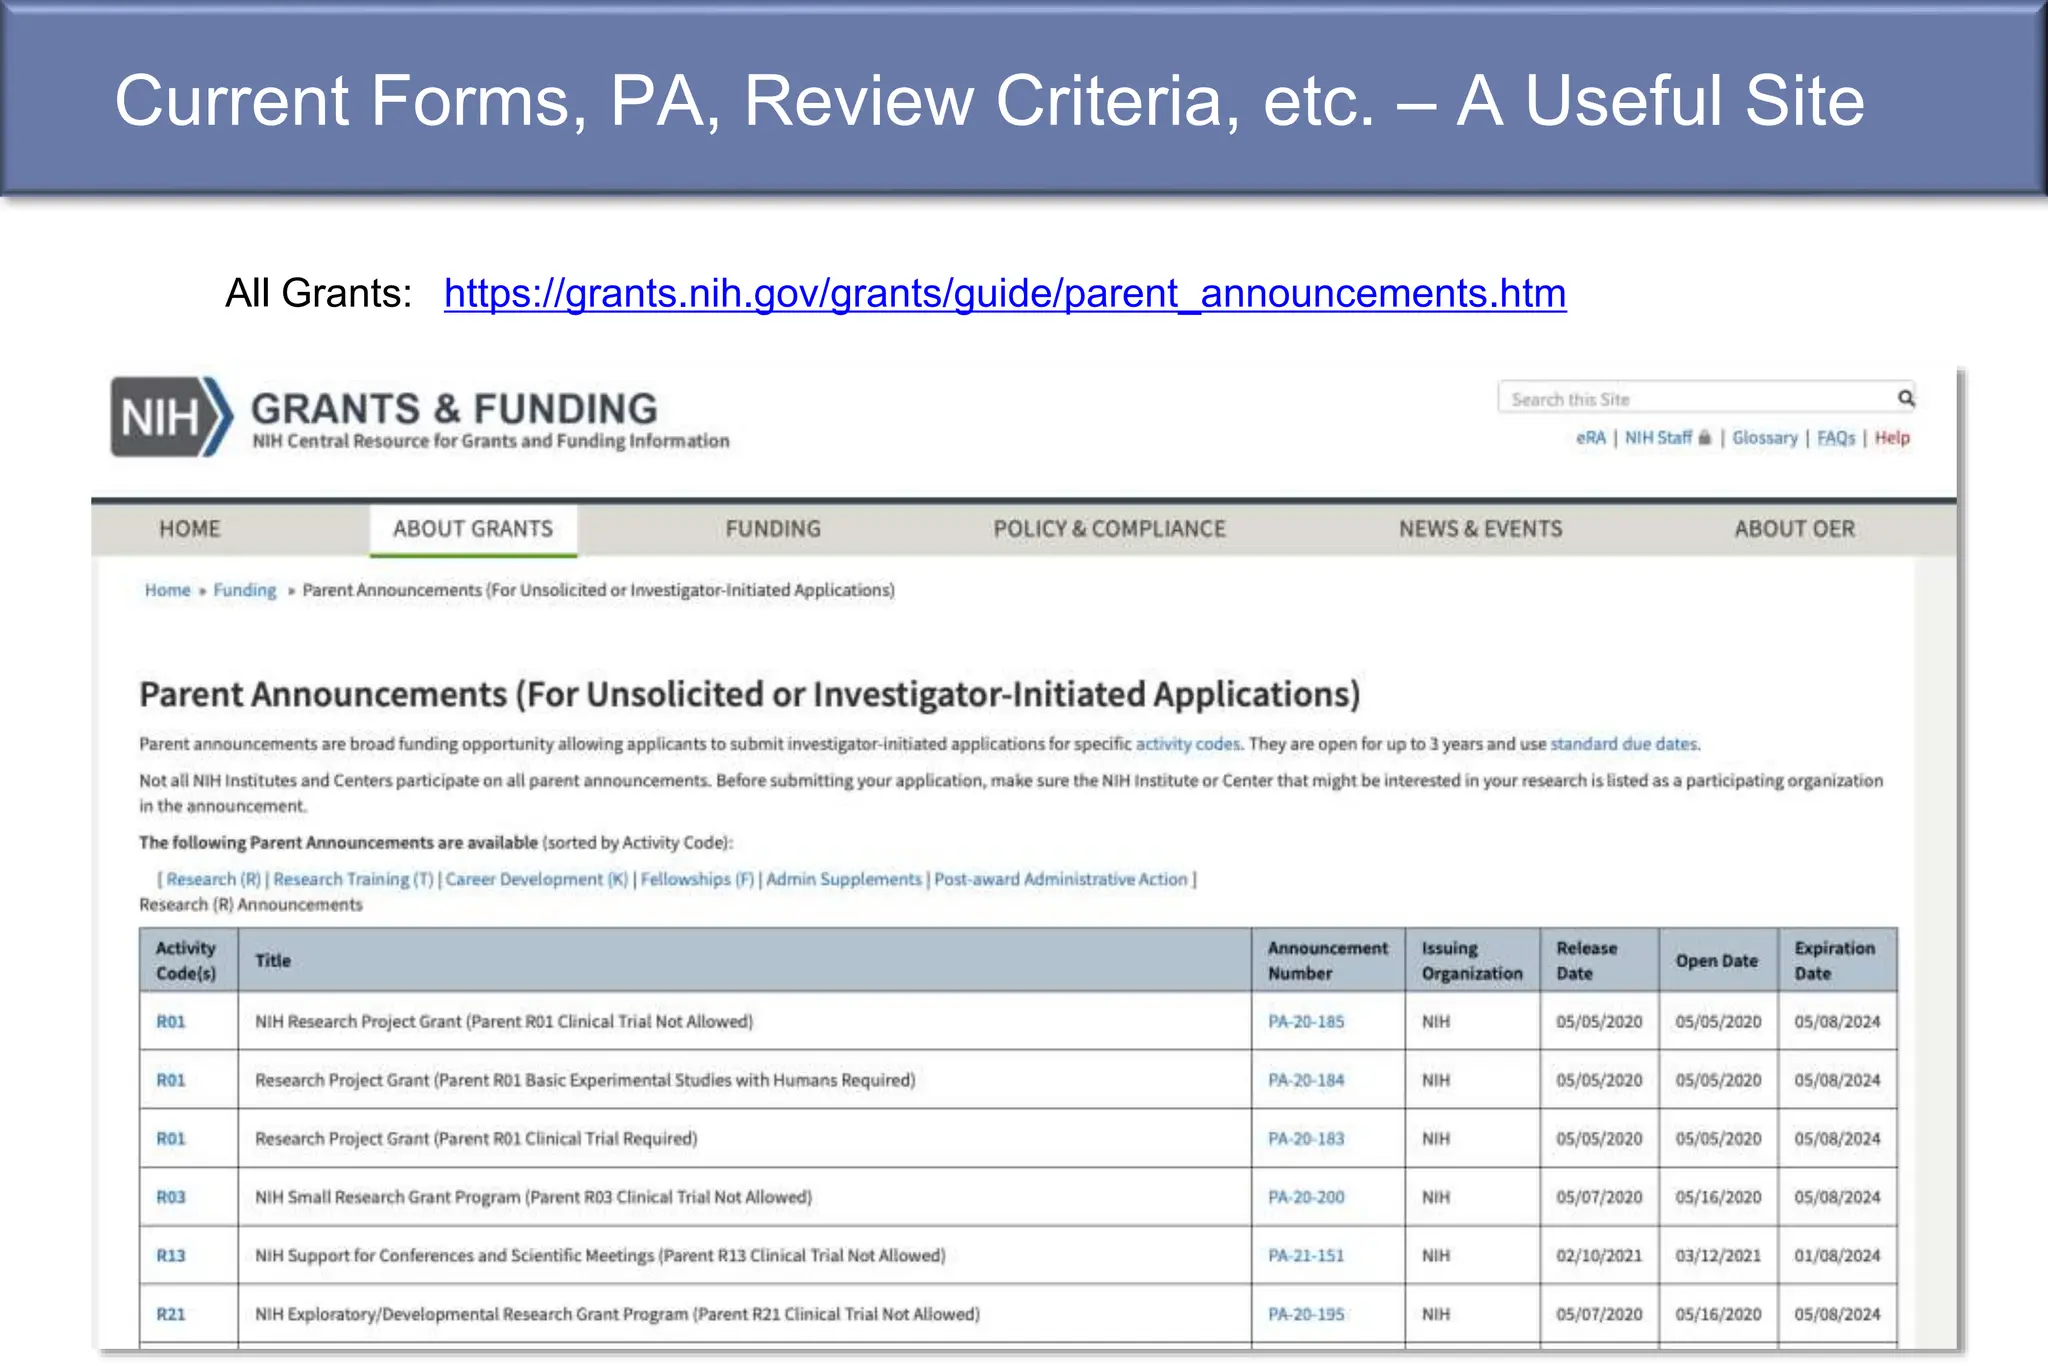The image size is (2048, 1366).
Task: Click 'Basic Experimental Studies with Humans' title
Action: coord(585,1080)
